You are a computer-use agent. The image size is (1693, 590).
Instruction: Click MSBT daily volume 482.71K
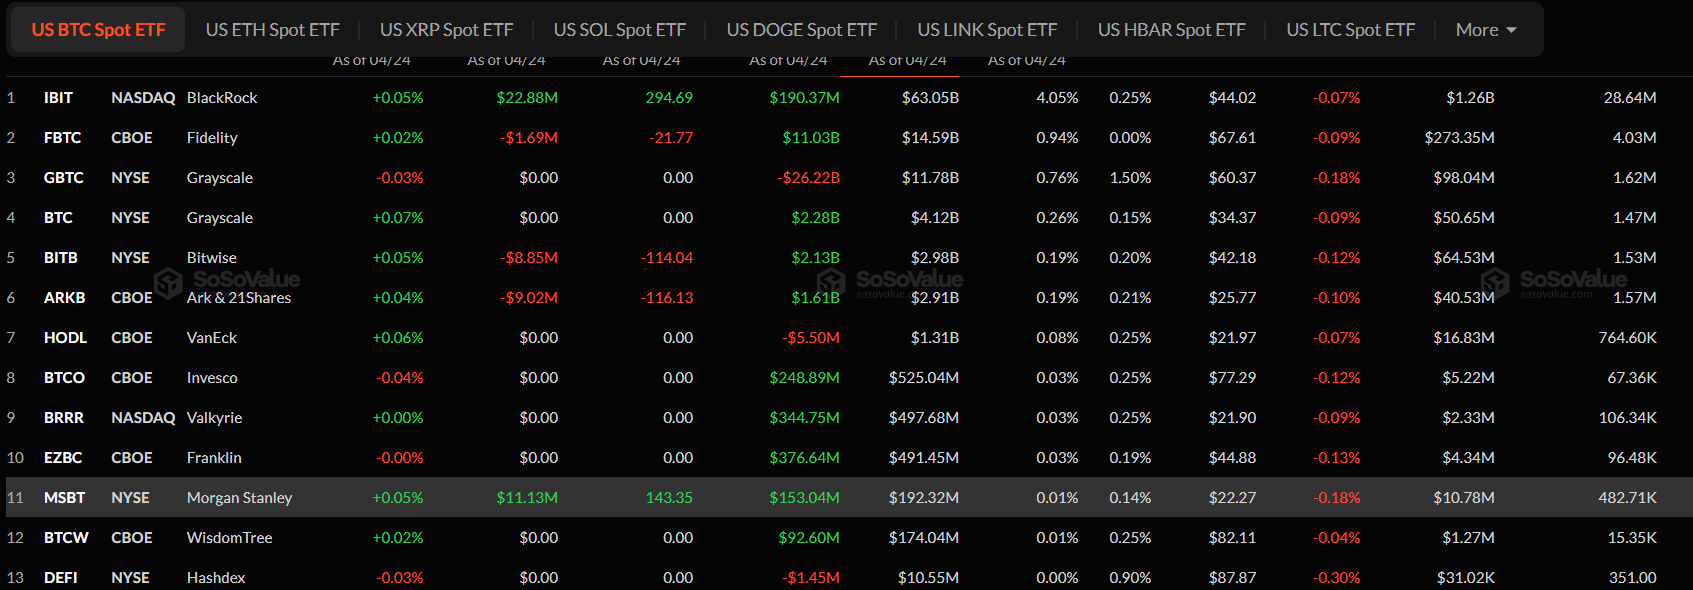(1627, 498)
